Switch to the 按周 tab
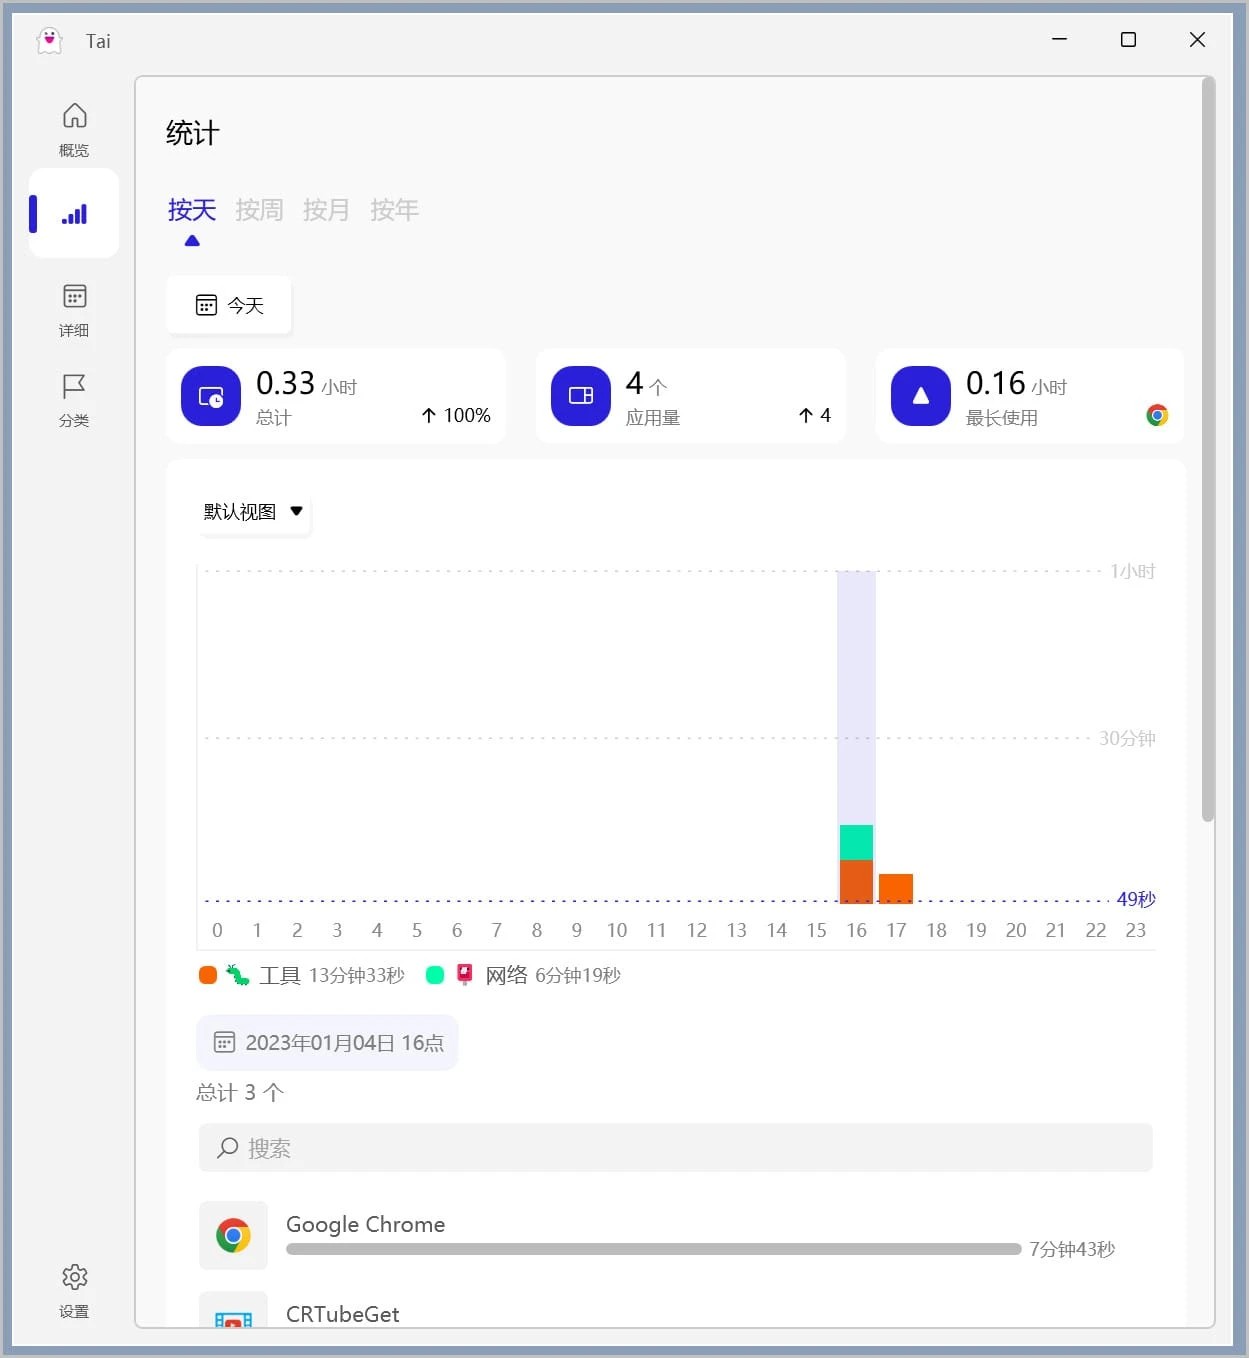1249x1358 pixels. point(259,210)
